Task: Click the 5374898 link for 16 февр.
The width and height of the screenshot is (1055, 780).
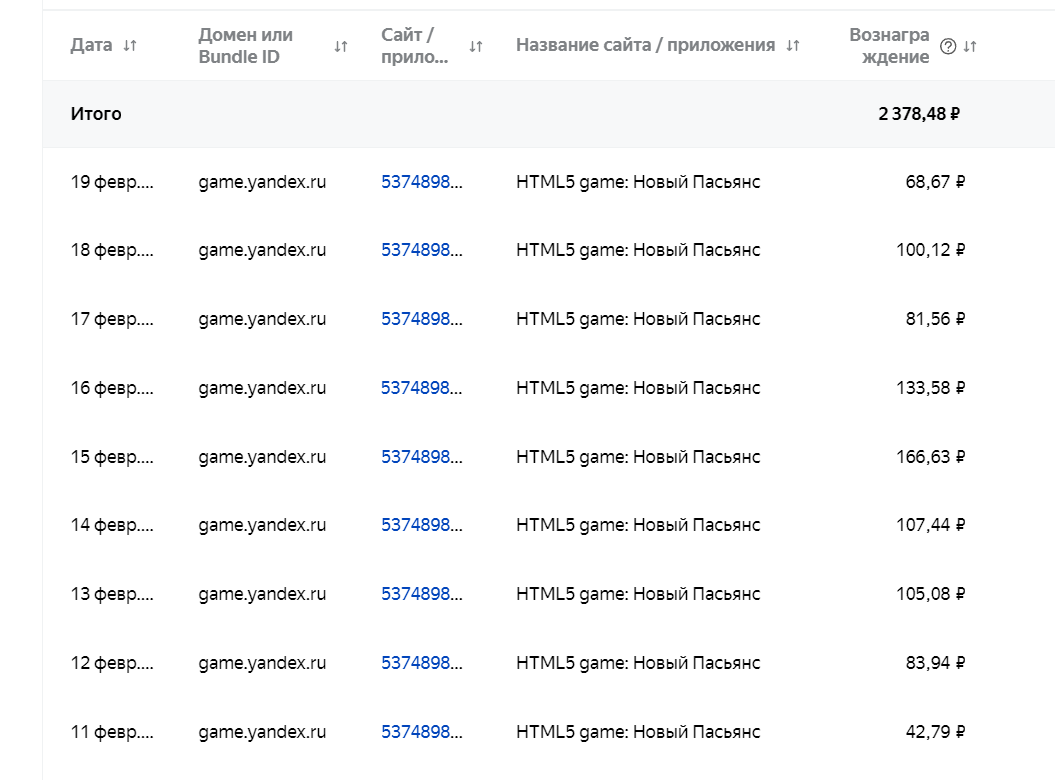Action: point(421,388)
